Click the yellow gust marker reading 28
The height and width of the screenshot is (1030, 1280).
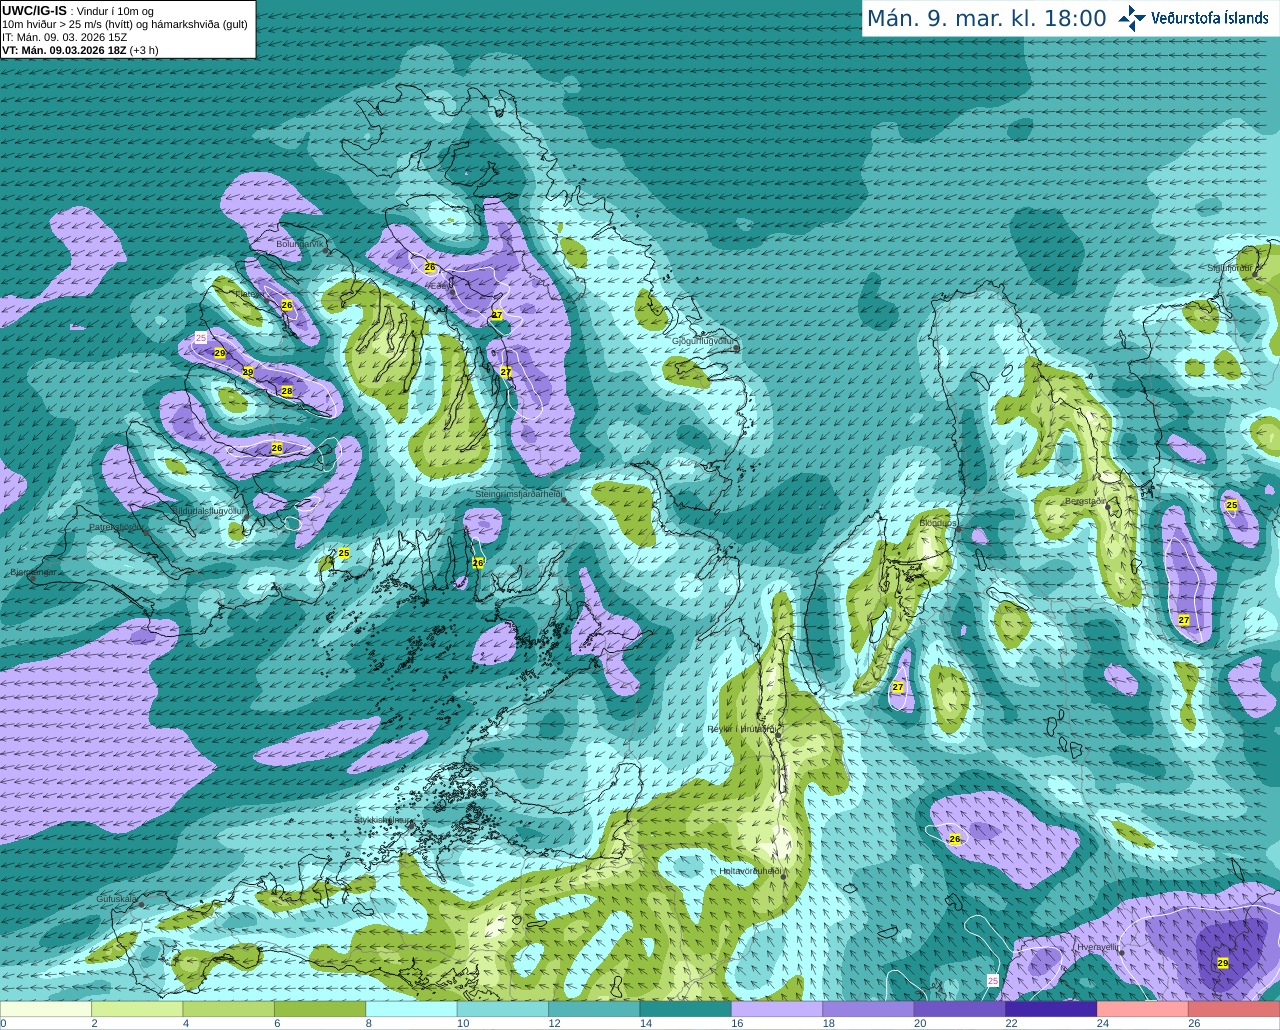click(287, 391)
